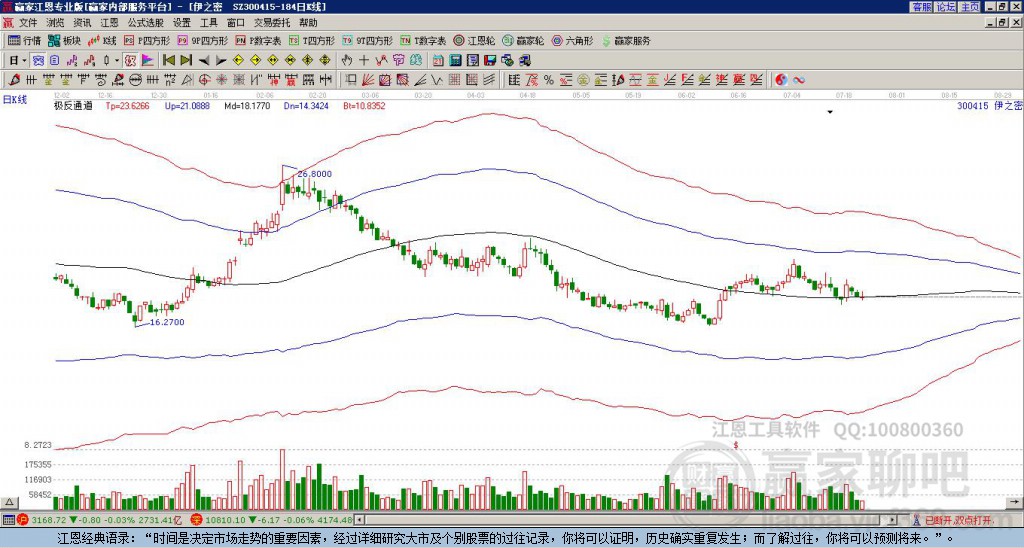Click the truck icon on toolbar
The width and height of the screenshot is (1024, 548).
(x=525, y=61)
